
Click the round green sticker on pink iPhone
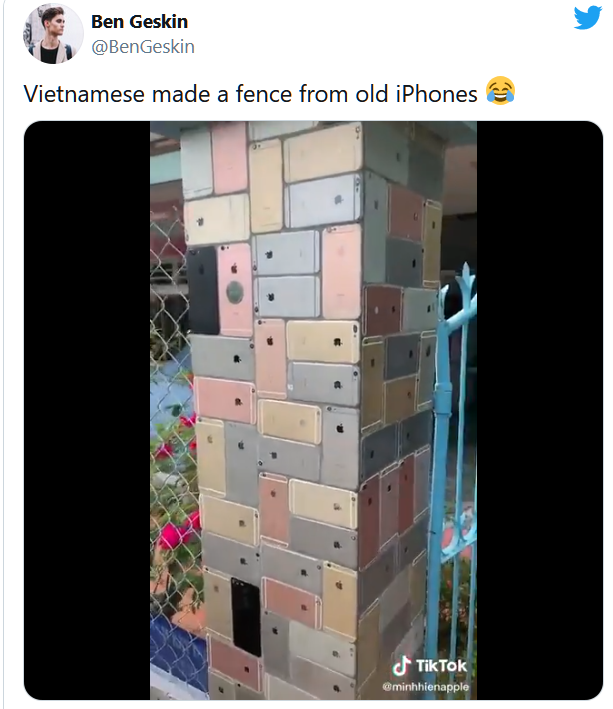click(235, 292)
